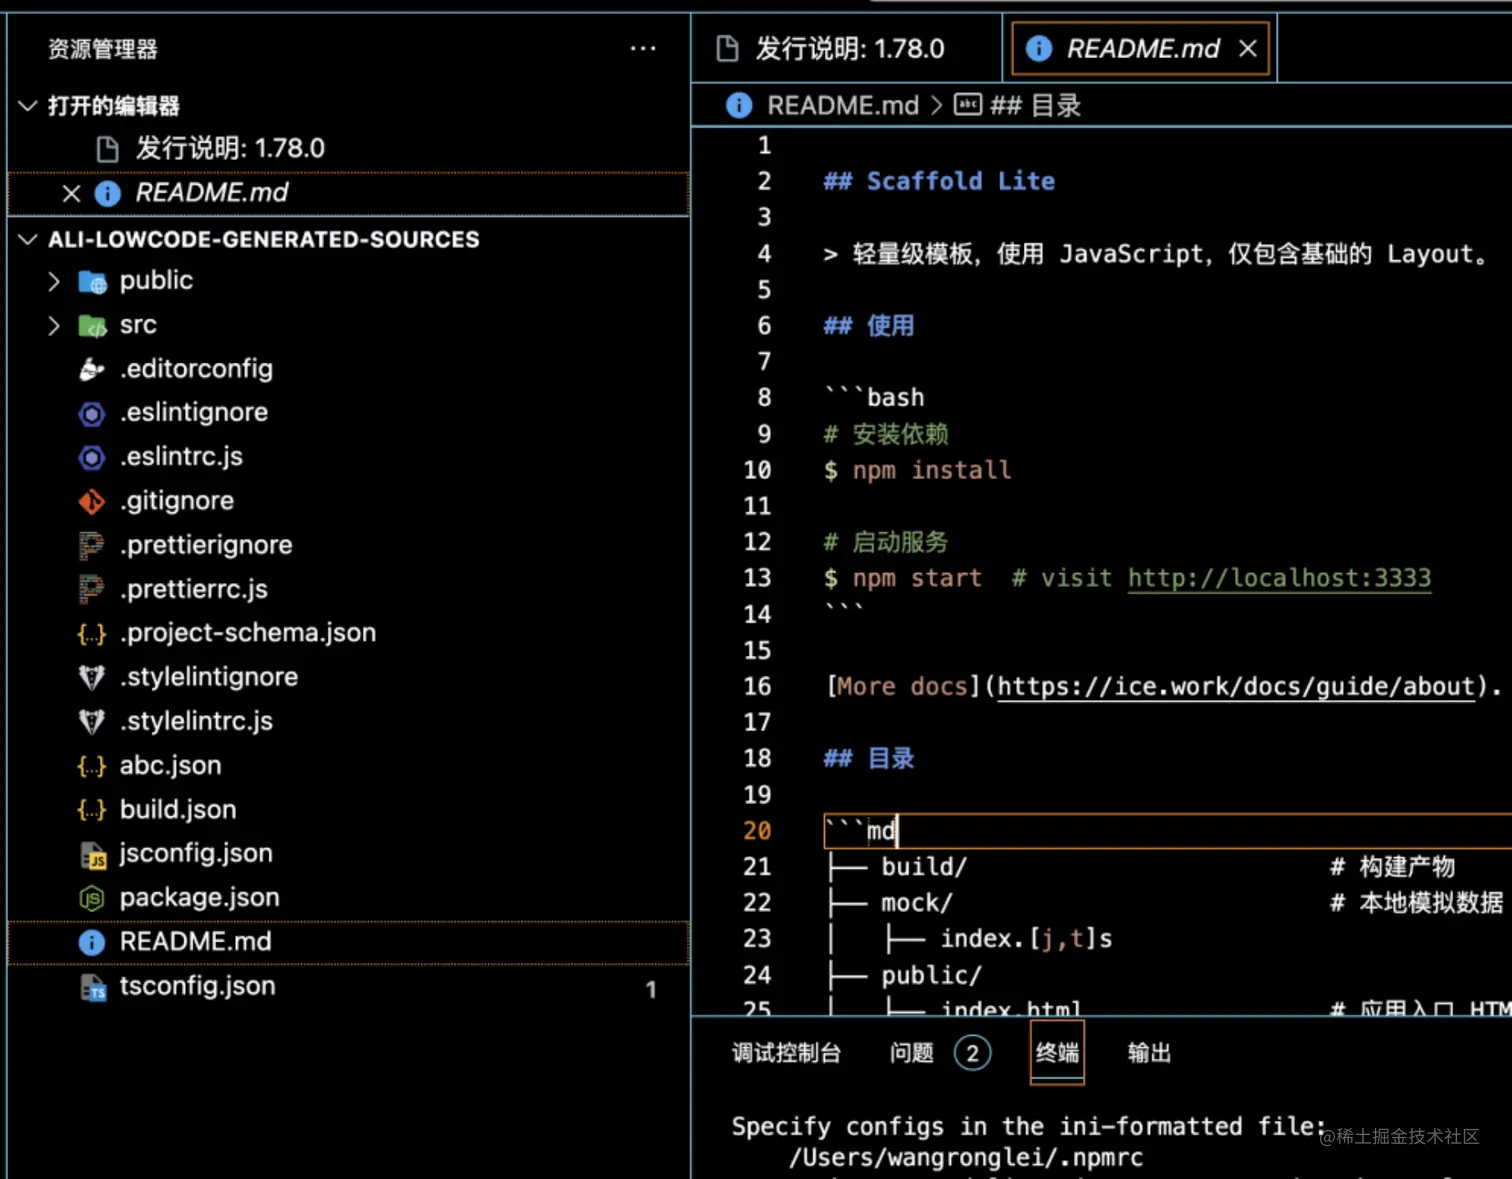Click the problems count badge showing 2
1512x1179 pixels.
tap(972, 1053)
